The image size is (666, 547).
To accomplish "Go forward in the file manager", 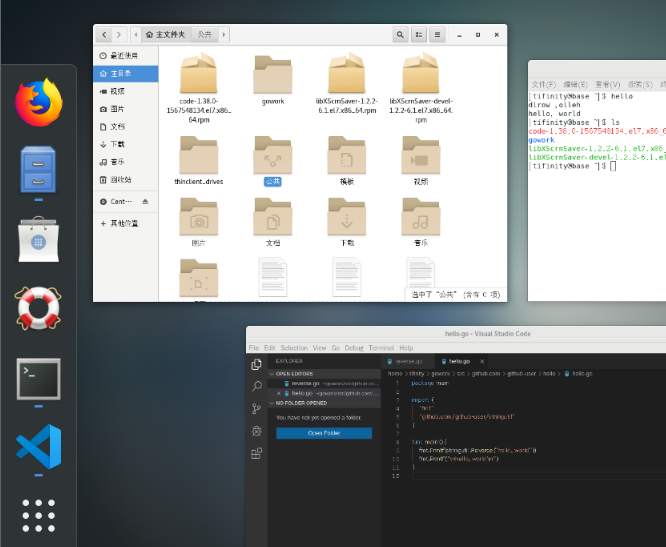I will click(x=119, y=34).
